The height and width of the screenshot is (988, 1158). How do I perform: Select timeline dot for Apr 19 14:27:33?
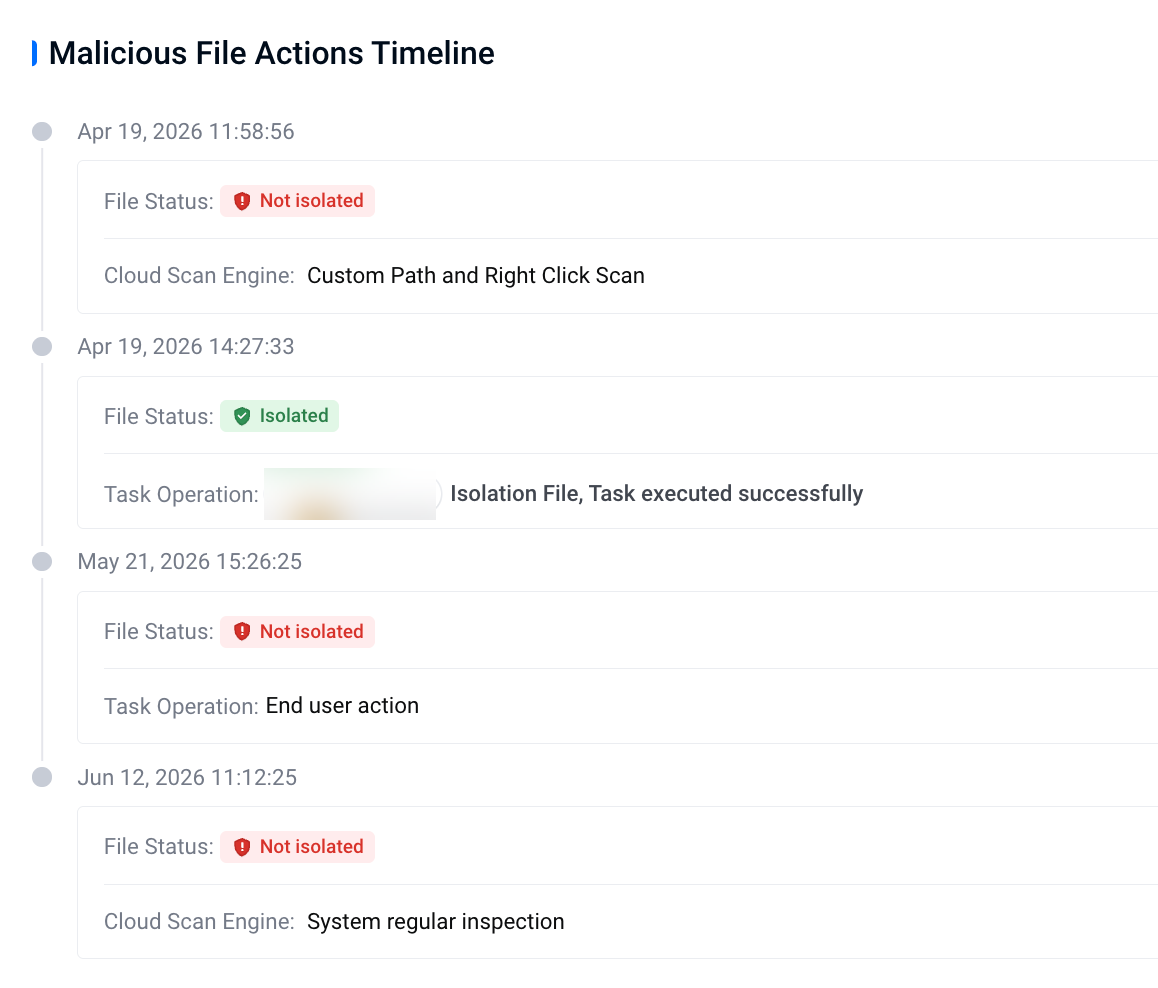pos(42,346)
